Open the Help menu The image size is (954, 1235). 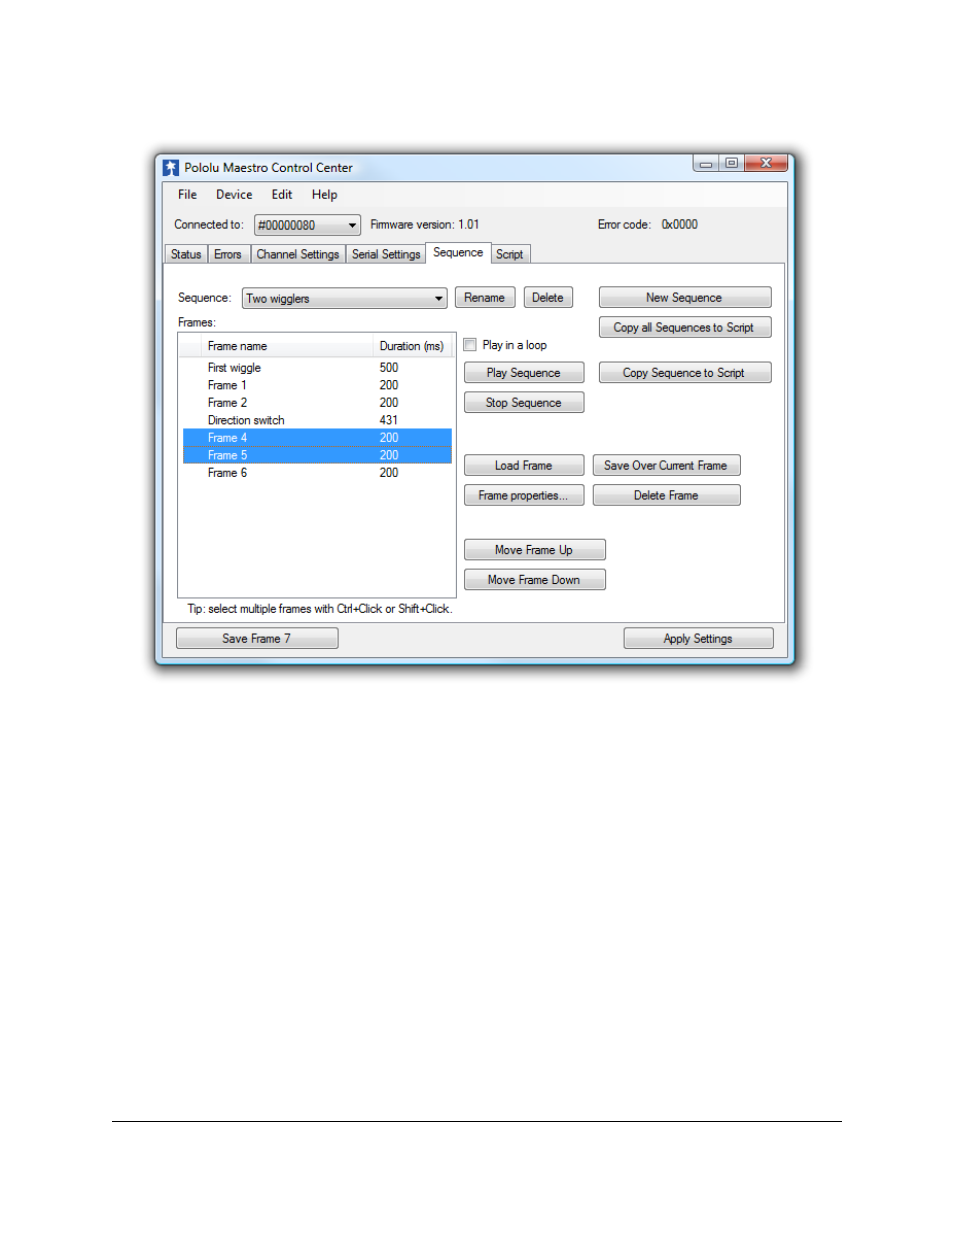click(x=324, y=195)
